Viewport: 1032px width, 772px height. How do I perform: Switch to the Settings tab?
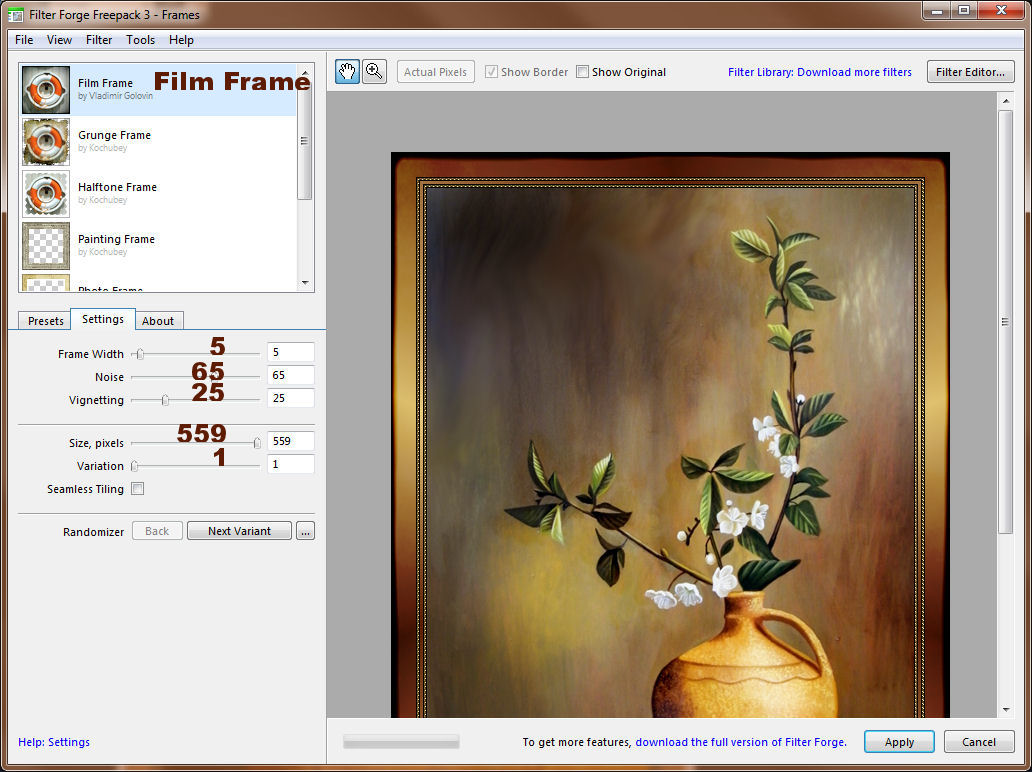[x=103, y=319]
